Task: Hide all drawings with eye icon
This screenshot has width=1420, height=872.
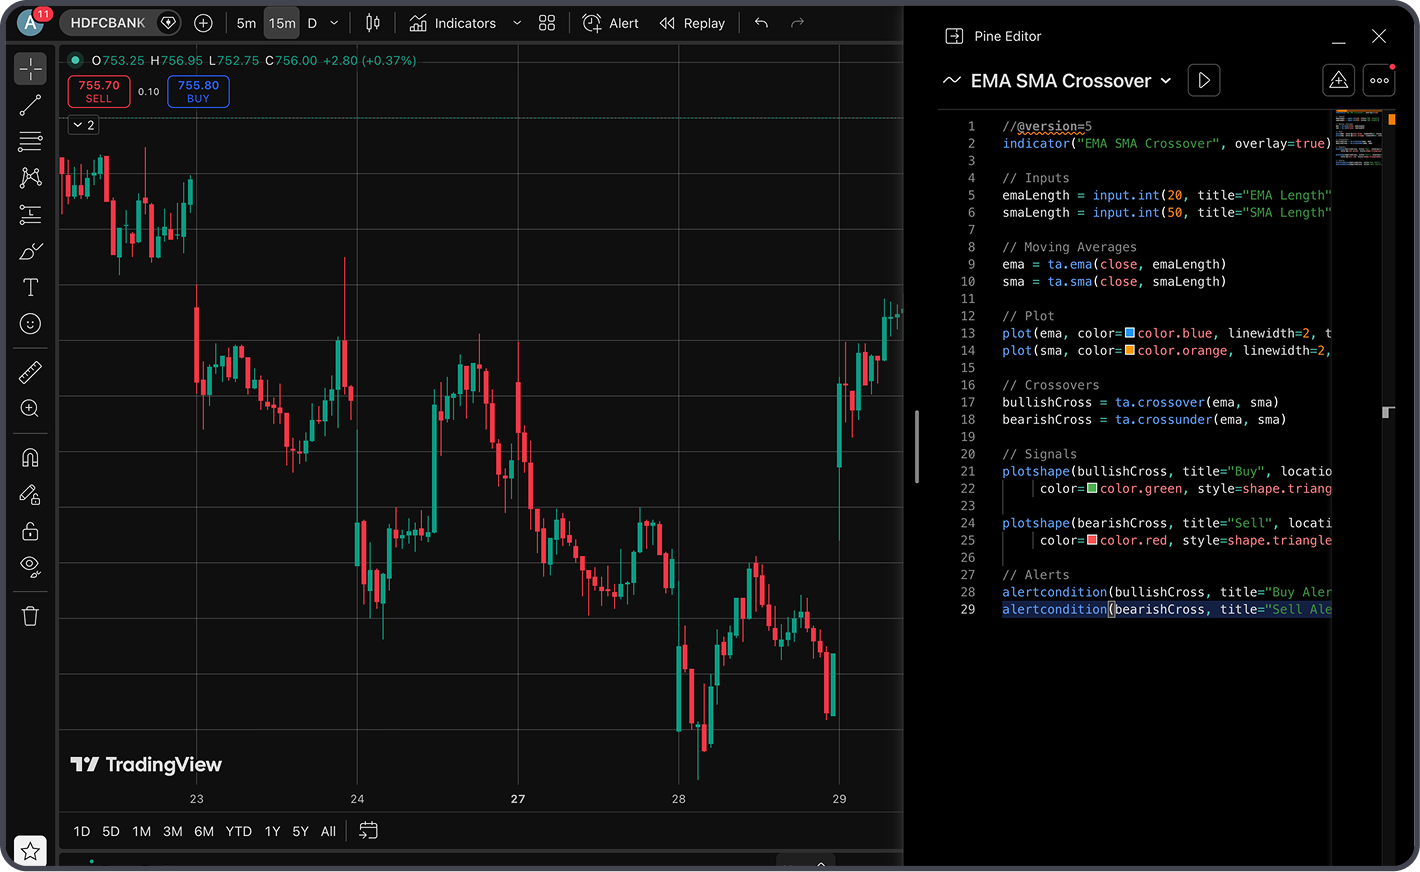Action: (x=31, y=567)
